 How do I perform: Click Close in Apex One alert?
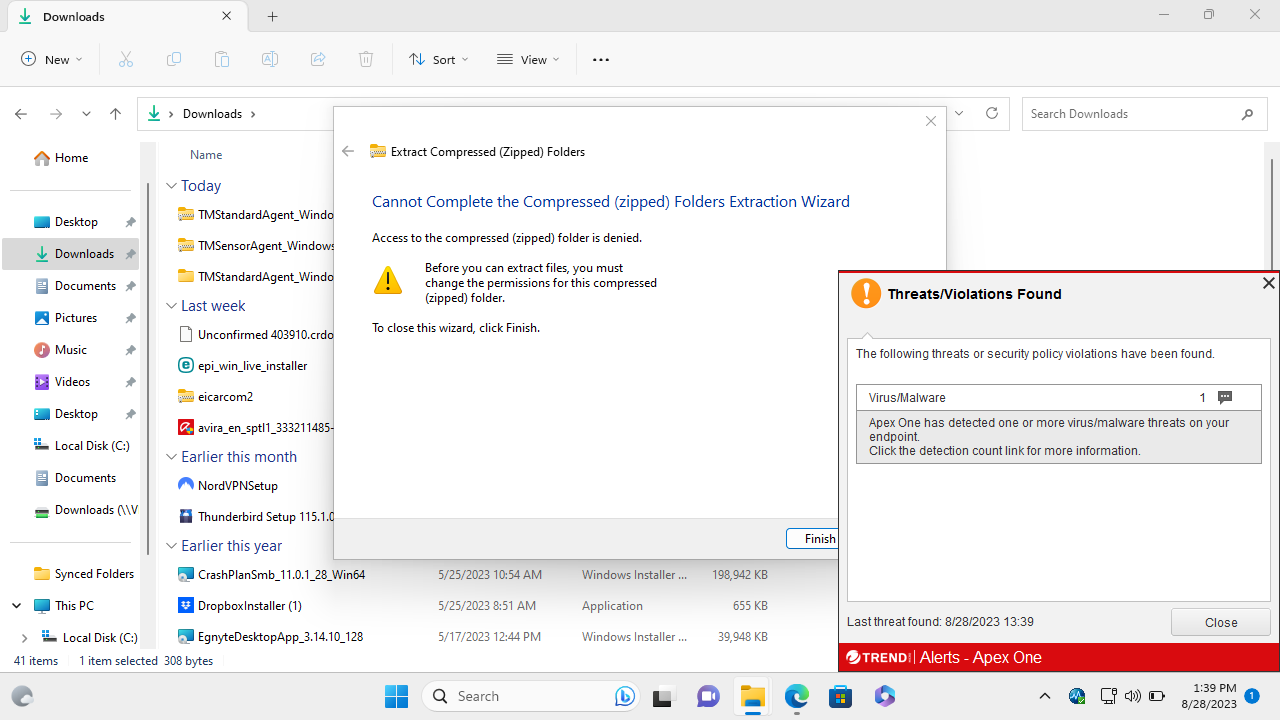pos(1221,622)
